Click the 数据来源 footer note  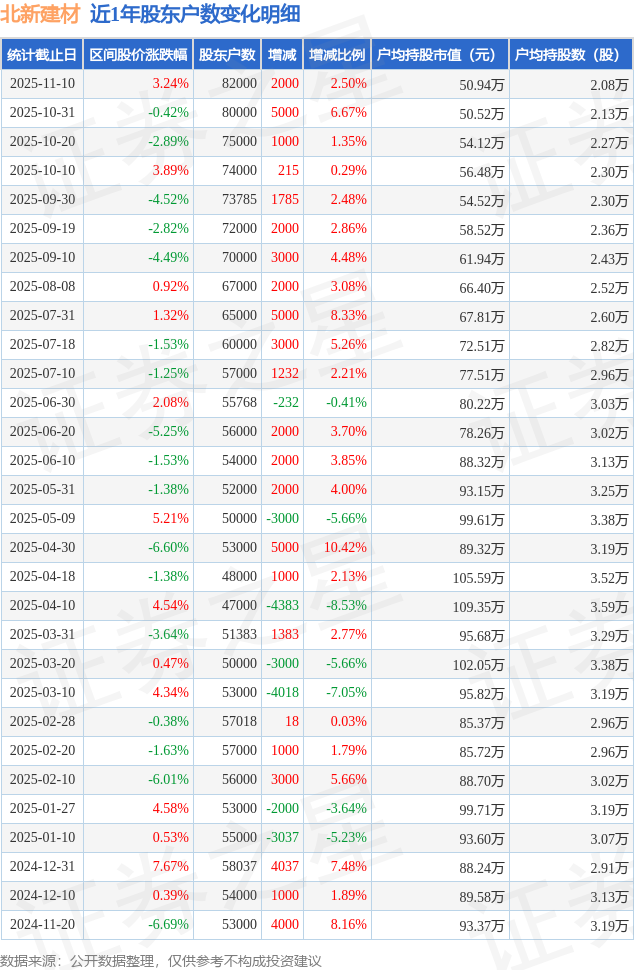click(162, 961)
